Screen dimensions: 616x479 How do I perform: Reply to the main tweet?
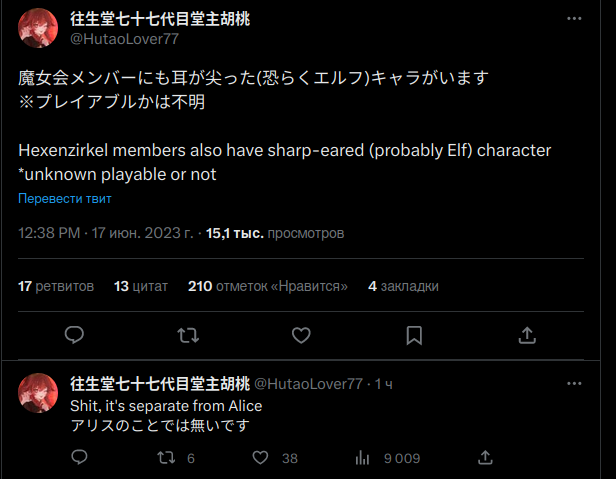74,334
